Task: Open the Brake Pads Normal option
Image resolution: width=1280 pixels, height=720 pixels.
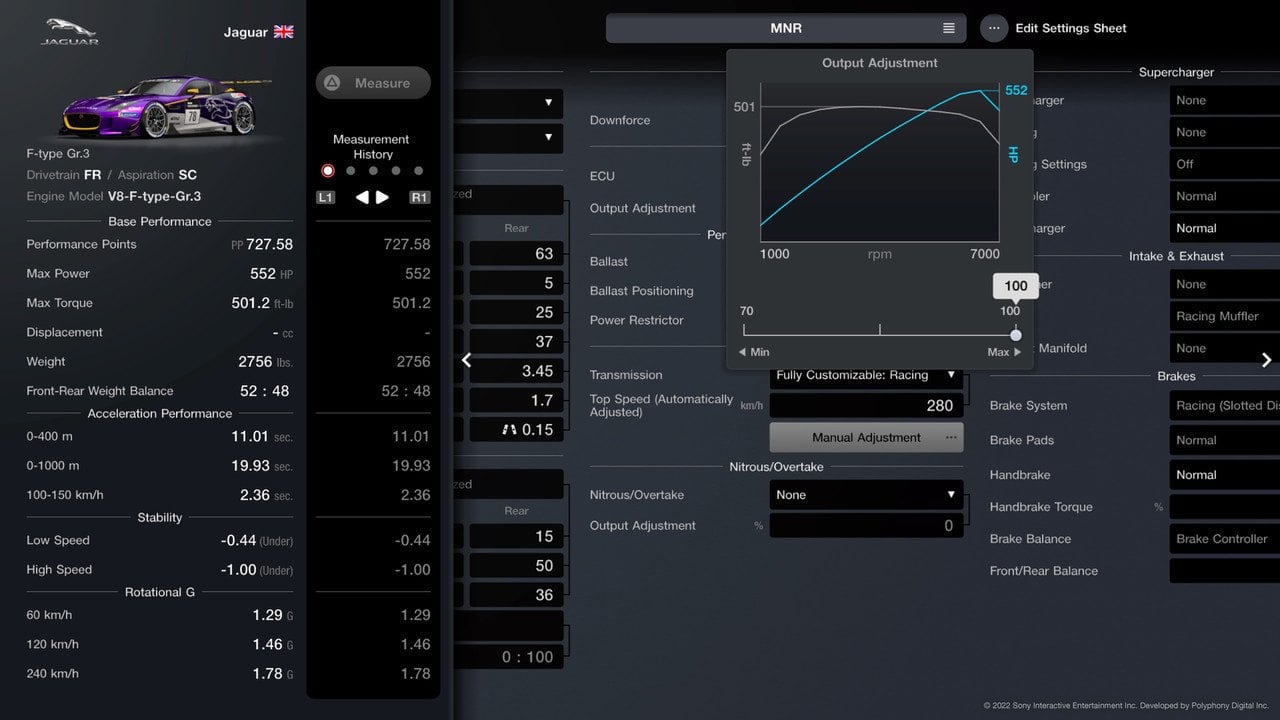Action: 1225,440
